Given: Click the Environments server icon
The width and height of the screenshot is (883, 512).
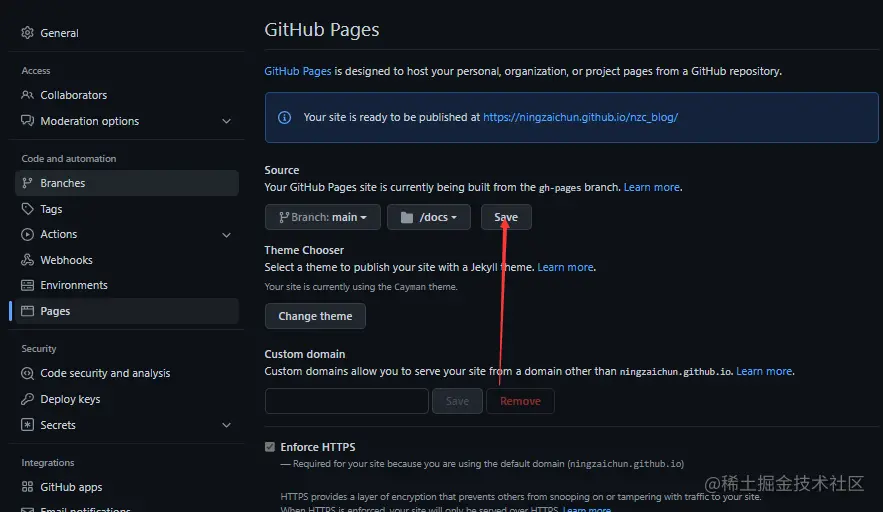Looking at the screenshot, I should [x=27, y=285].
